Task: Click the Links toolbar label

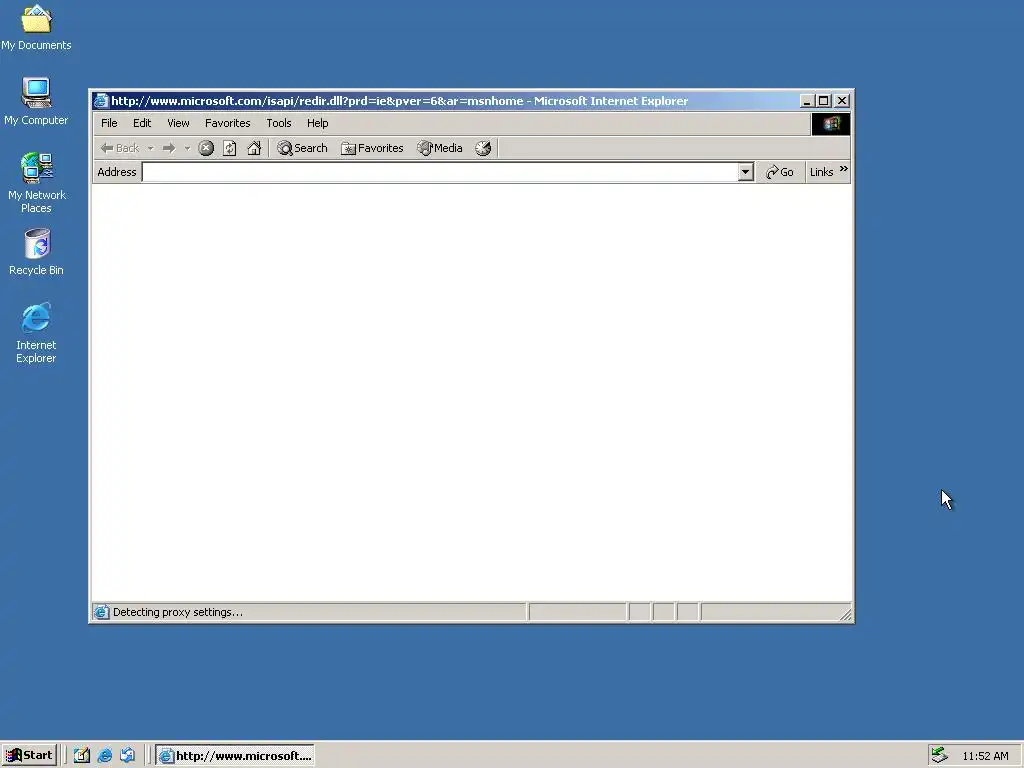Action: pyautogui.click(x=822, y=172)
